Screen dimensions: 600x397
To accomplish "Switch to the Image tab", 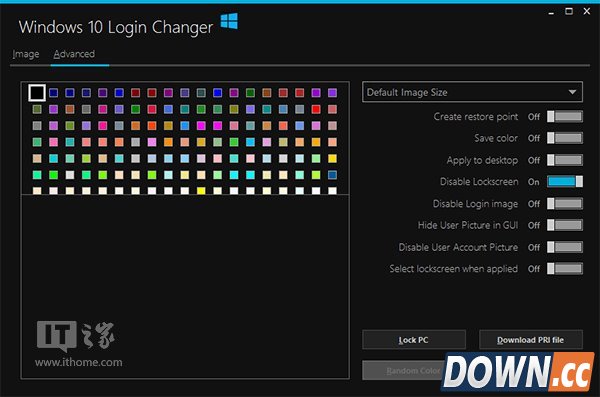I will point(26,54).
